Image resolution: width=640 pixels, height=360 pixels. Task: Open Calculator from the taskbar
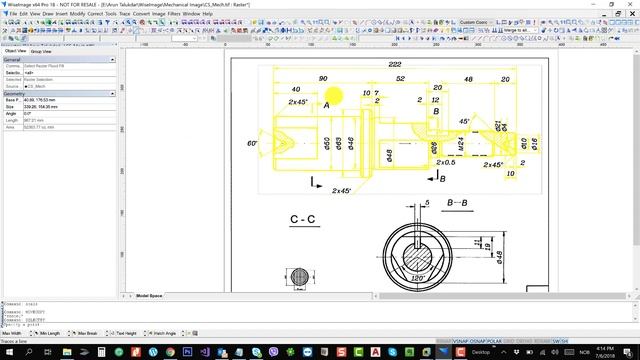point(101,352)
